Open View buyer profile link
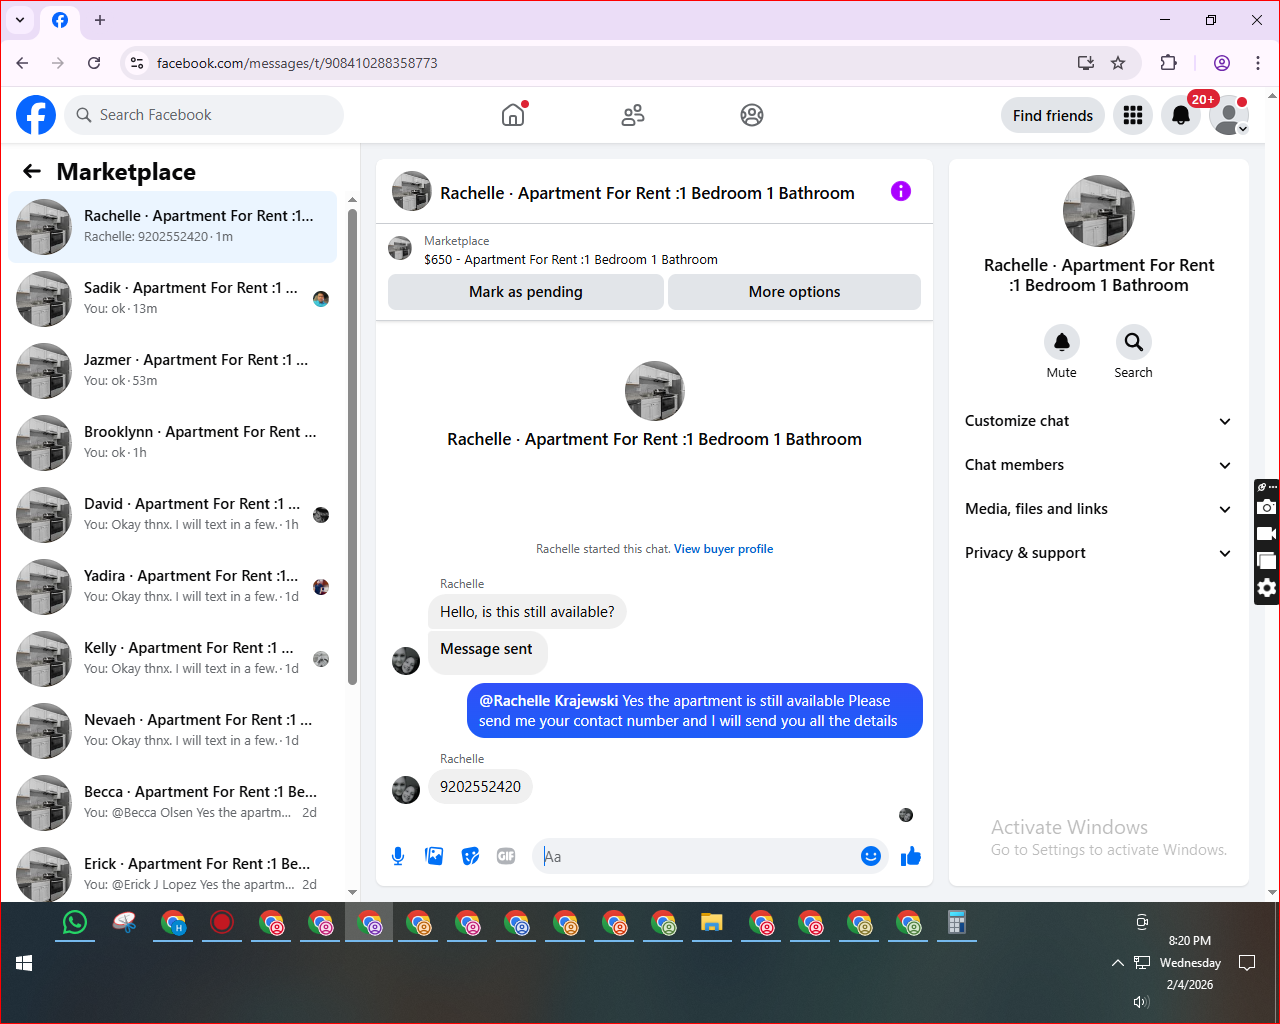 tap(723, 549)
